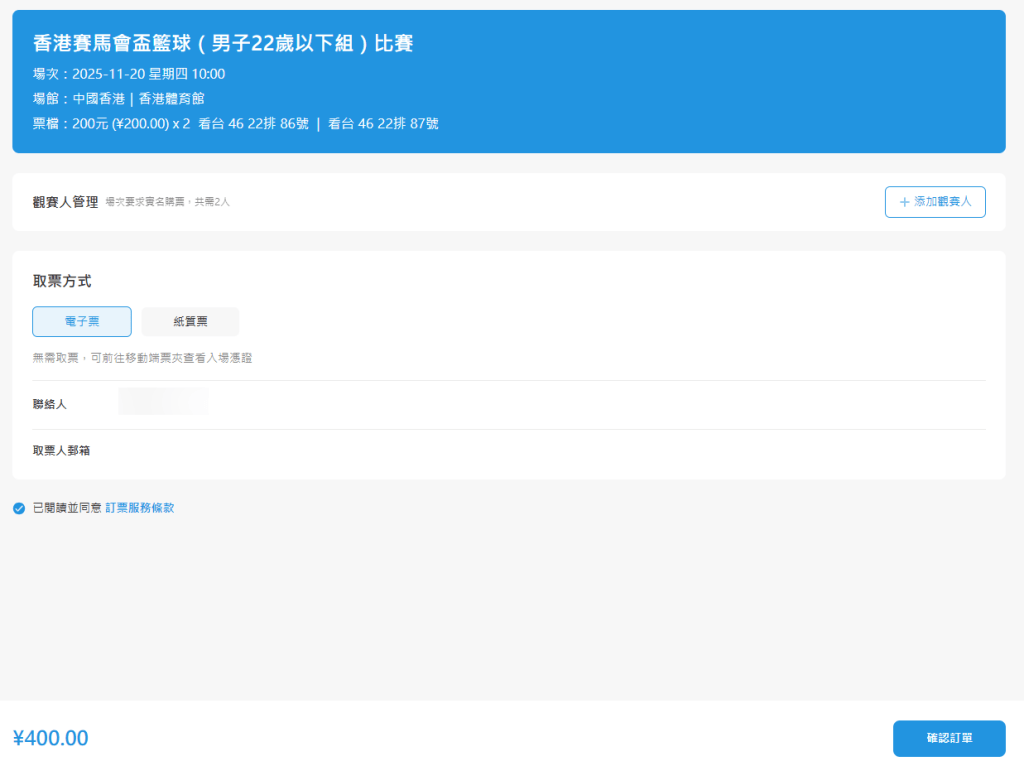The width and height of the screenshot is (1024, 766).
Task: Click the session date 2025-11-20 line
Action: 129,74
